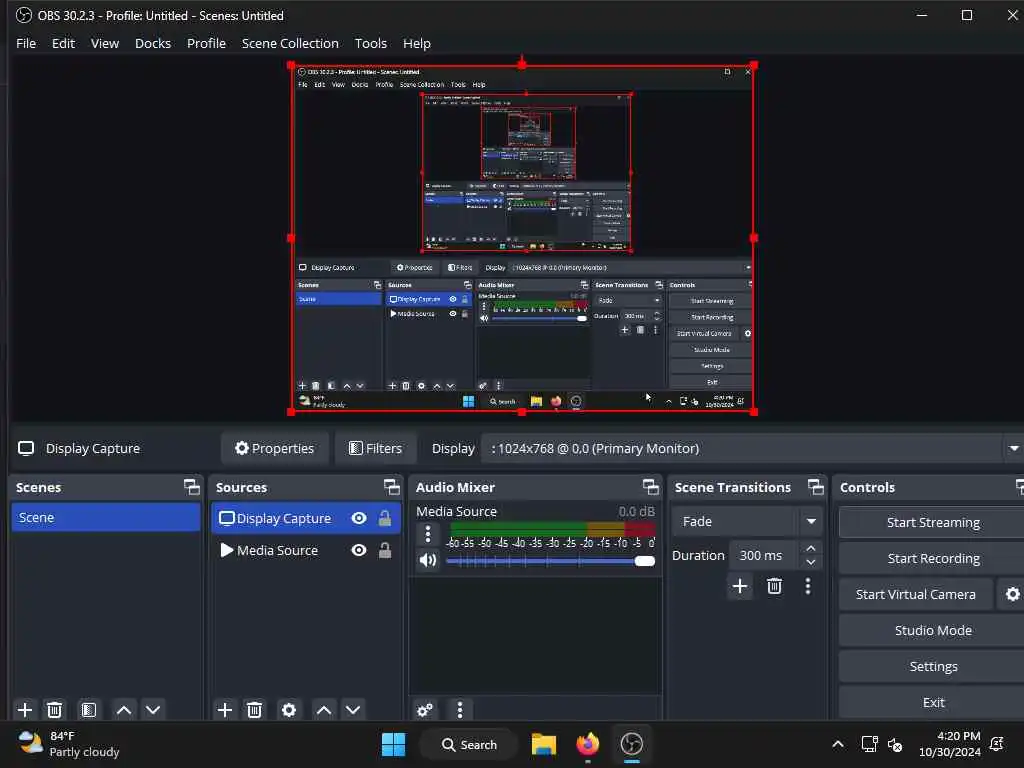Screen dimensions: 1024x768
Task: Open source properties gear in Sources panel
Action: [x=289, y=710]
